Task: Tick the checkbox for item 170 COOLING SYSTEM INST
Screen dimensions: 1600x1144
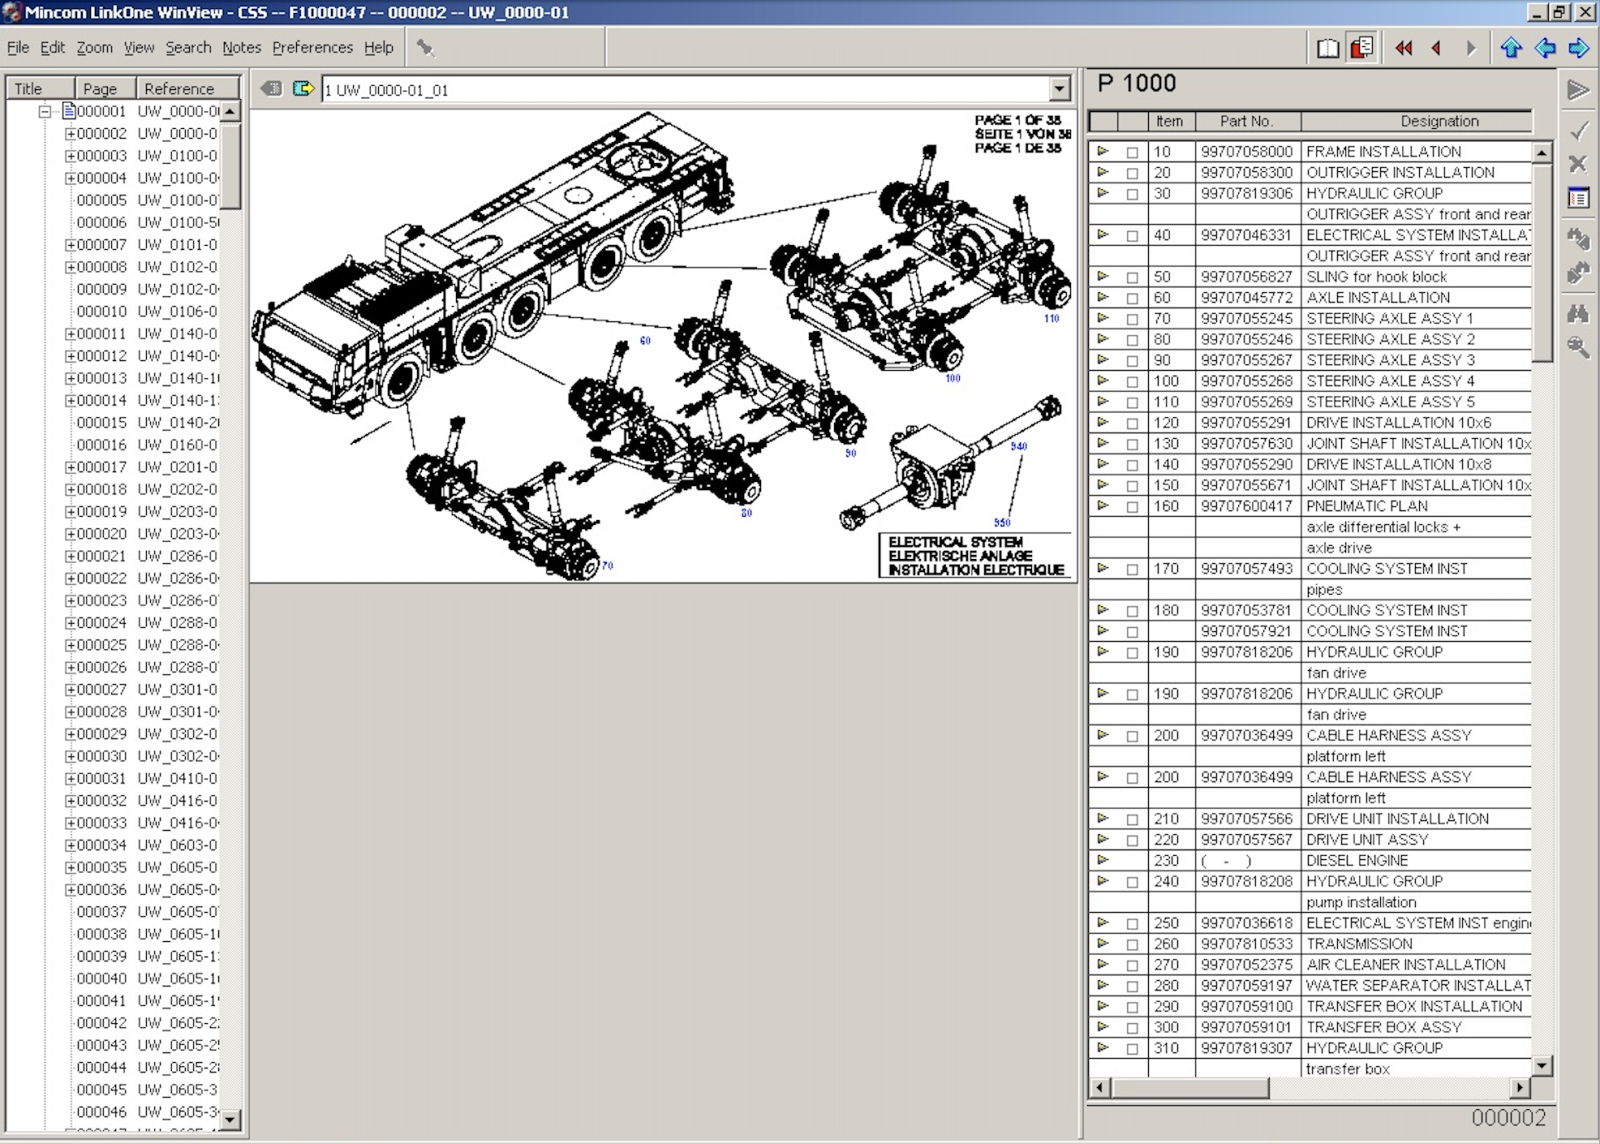Action: coord(1132,569)
